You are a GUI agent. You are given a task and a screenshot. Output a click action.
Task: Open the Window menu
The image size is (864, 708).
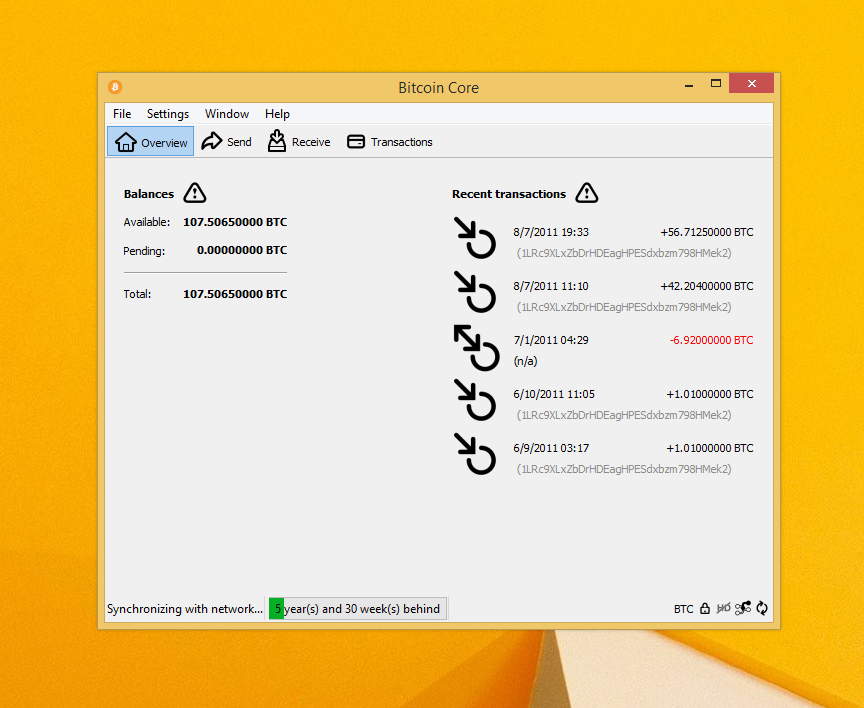click(x=226, y=114)
